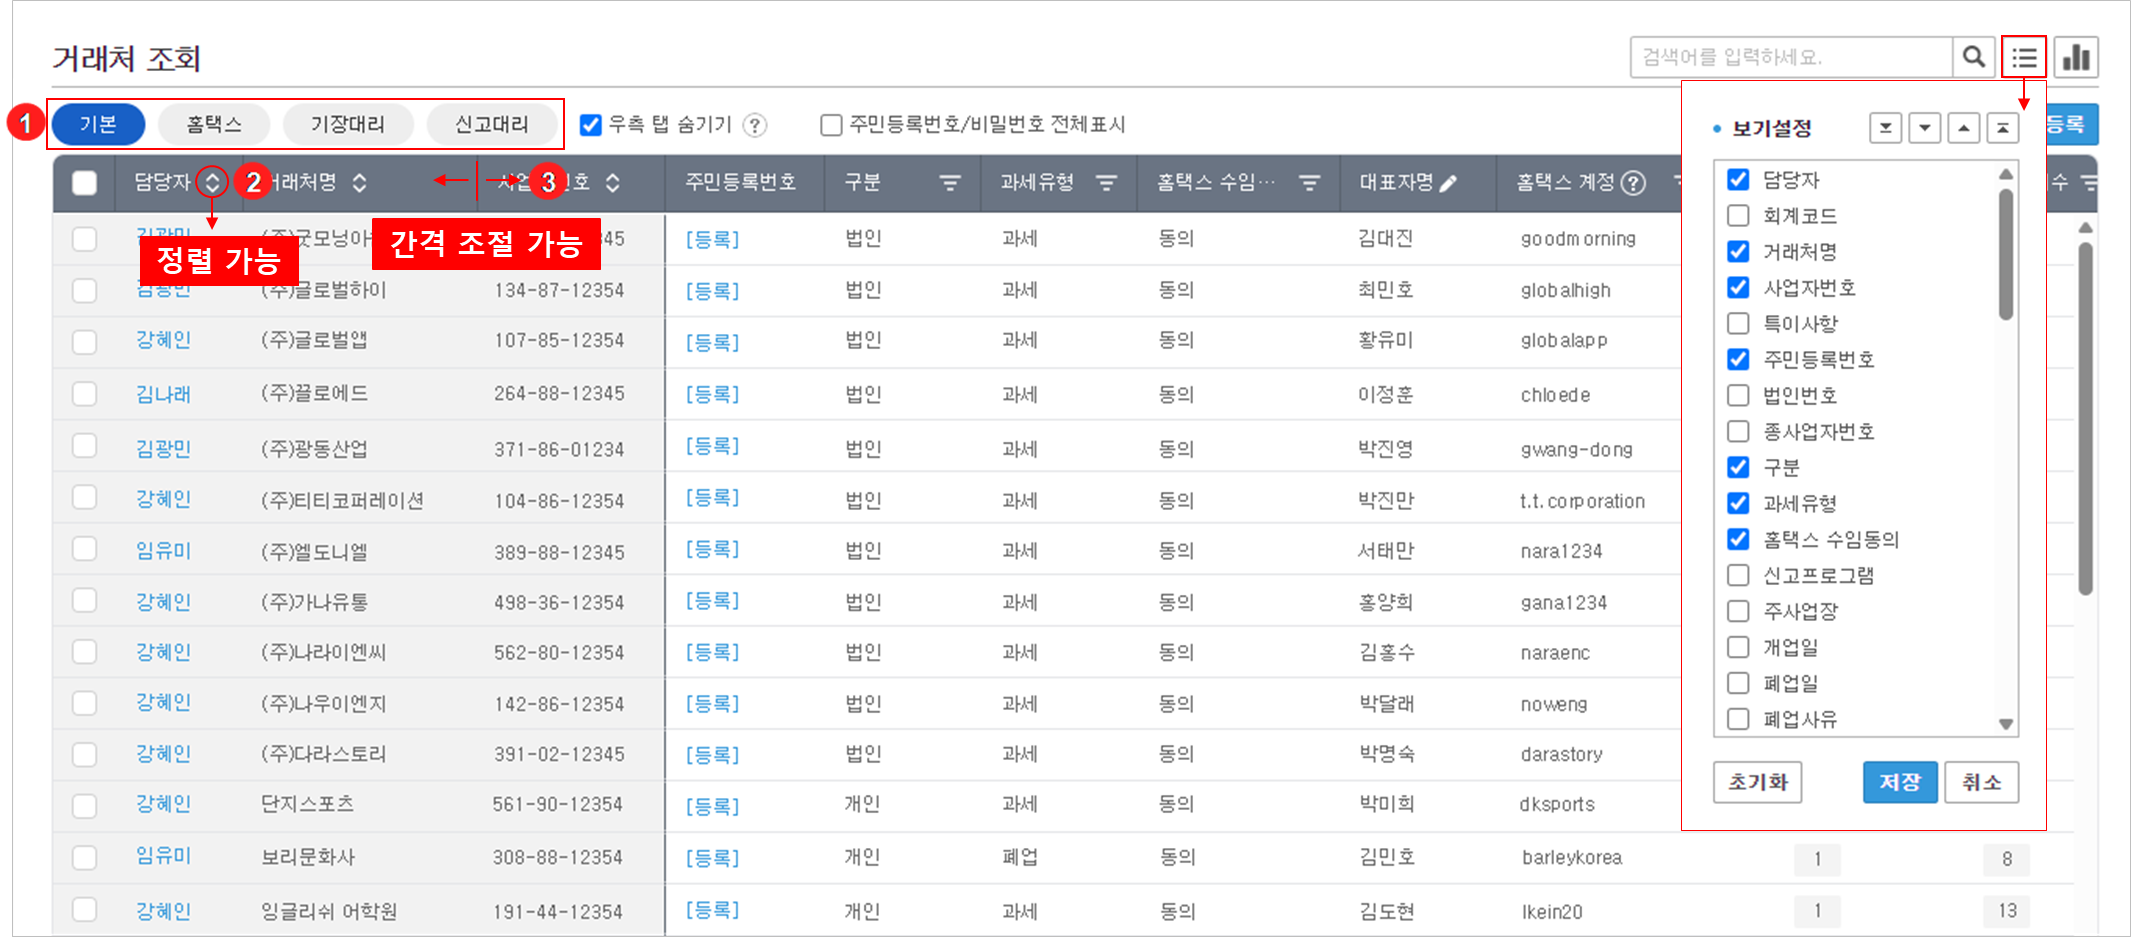Click the 저장 button in 보기설정

pos(1899,782)
